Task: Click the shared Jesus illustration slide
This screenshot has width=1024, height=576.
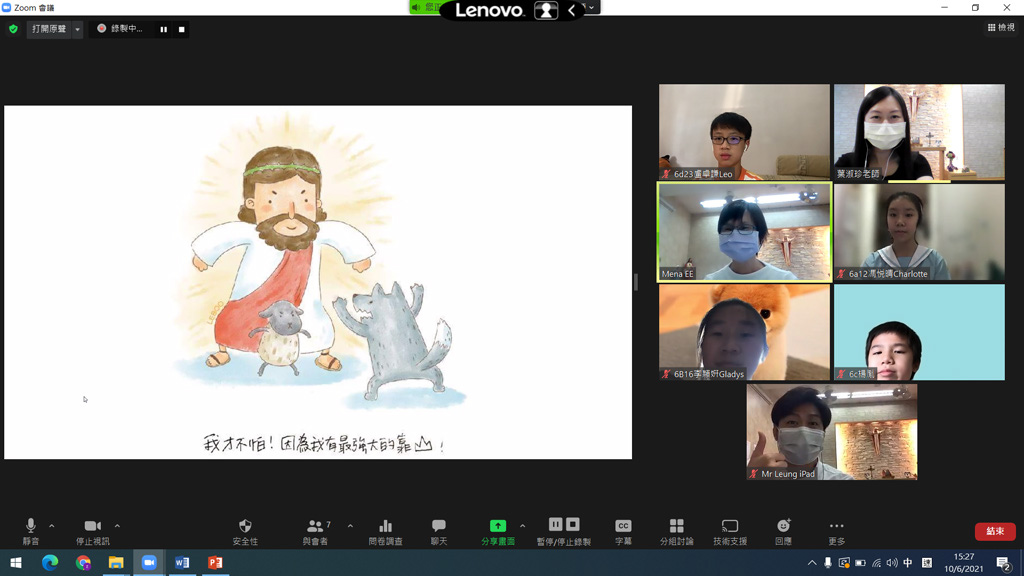Action: click(318, 282)
